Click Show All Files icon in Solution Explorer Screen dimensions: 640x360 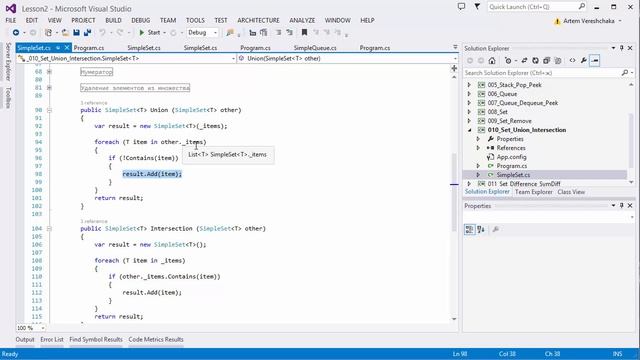tap(558, 60)
